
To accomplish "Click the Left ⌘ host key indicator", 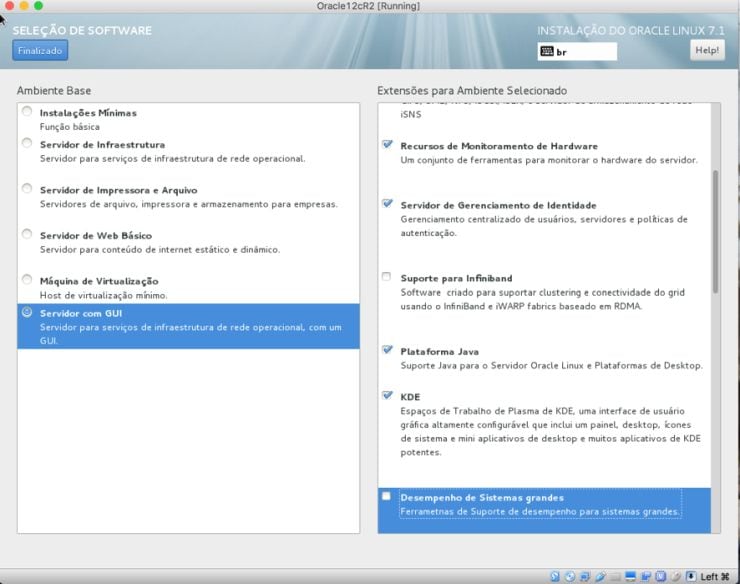I will coord(715,576).
